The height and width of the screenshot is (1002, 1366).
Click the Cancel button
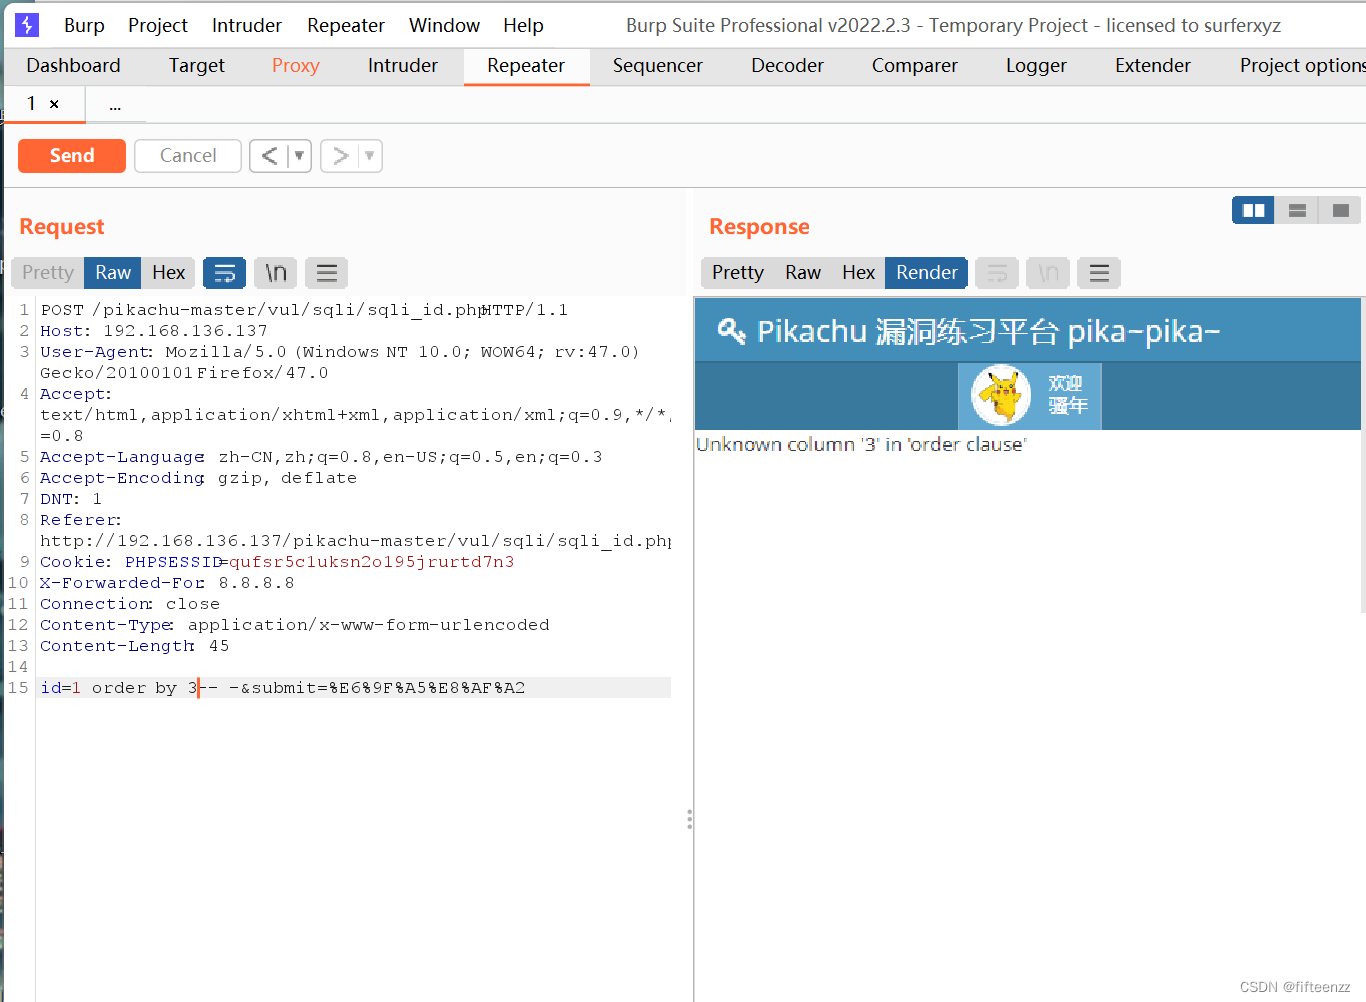pos(188,155)
